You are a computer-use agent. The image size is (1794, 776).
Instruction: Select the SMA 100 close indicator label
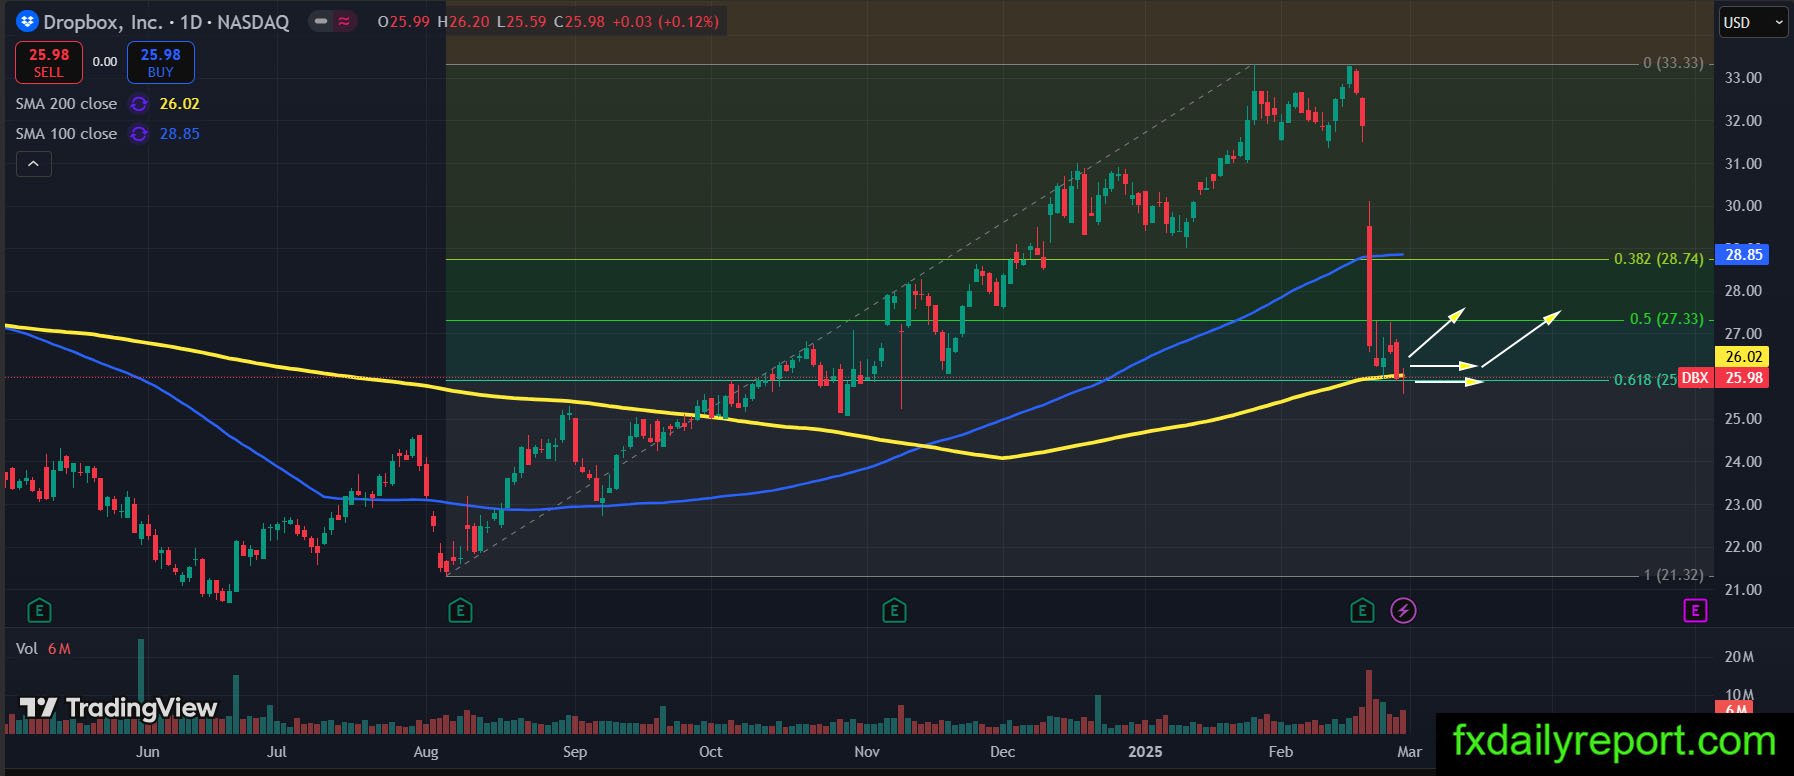[66, 134]
